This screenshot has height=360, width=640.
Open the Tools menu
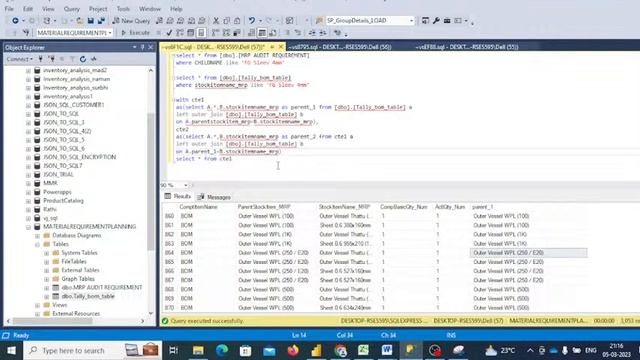coord(123,9)
